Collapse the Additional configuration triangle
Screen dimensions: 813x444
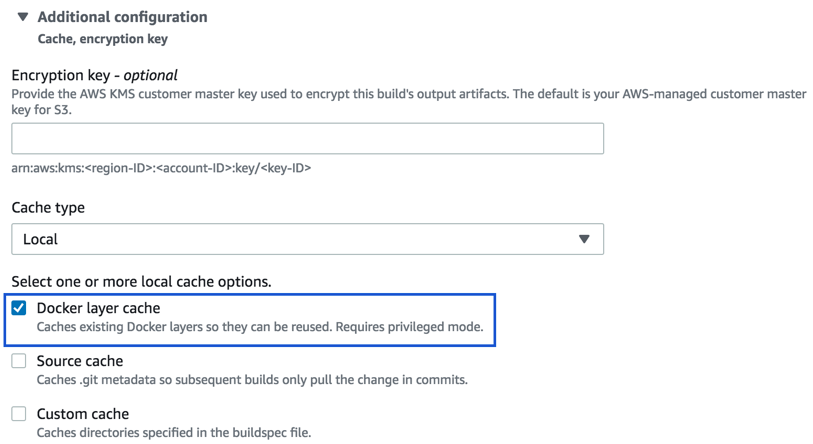tap(23, 17)
